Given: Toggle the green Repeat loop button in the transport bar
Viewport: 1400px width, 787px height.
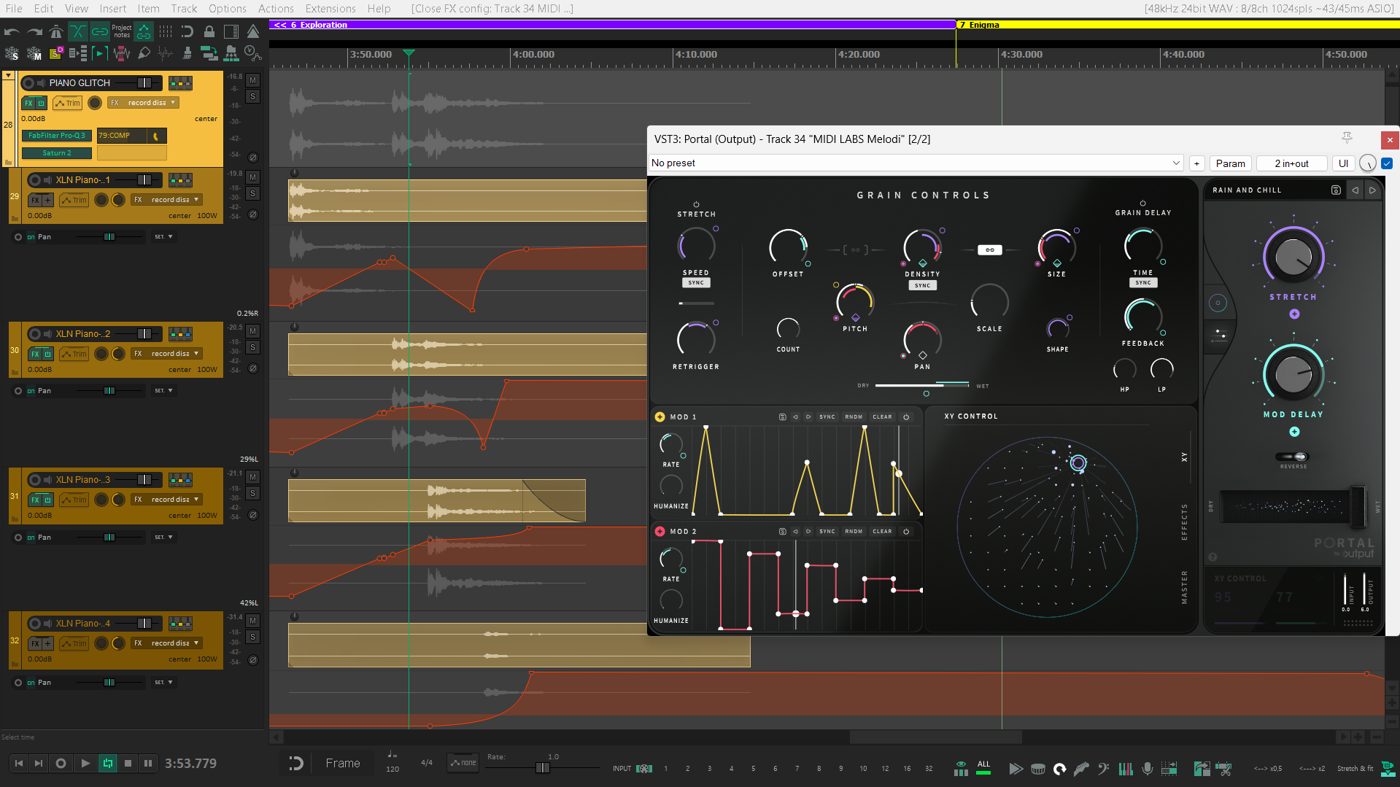Looking at the screenshot, I should click(x=107, y=763).
